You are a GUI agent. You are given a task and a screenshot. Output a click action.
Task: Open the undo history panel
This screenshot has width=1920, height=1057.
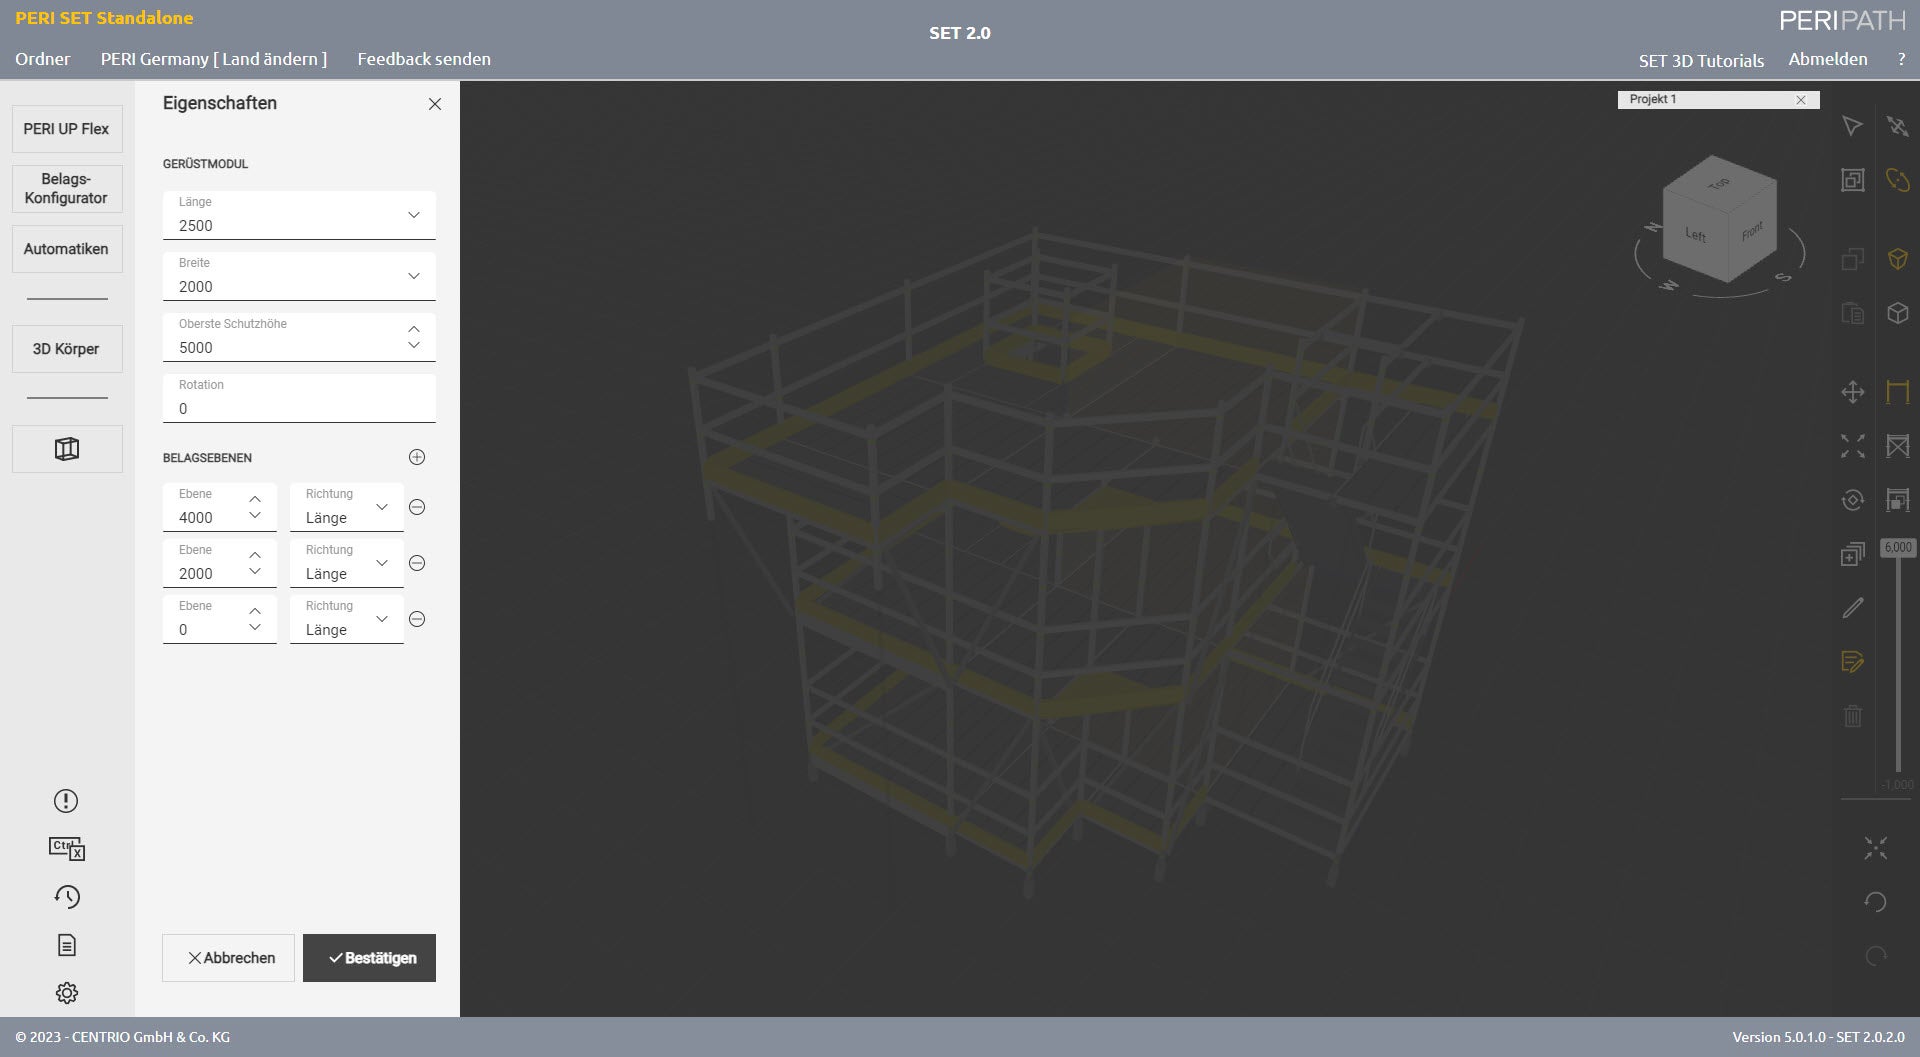pyautogui.click(x=66, y=896)
